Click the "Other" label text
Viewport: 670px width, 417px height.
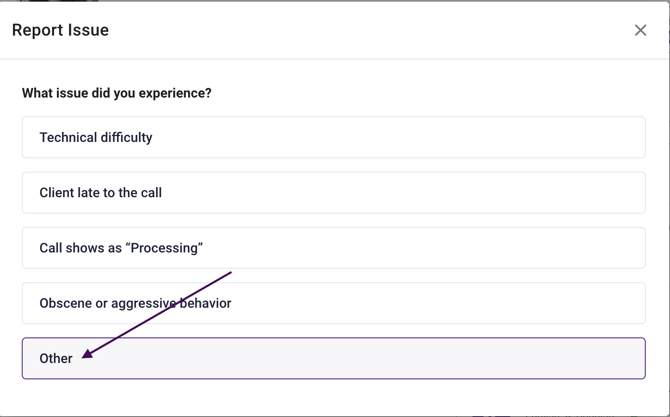point(56,358)
